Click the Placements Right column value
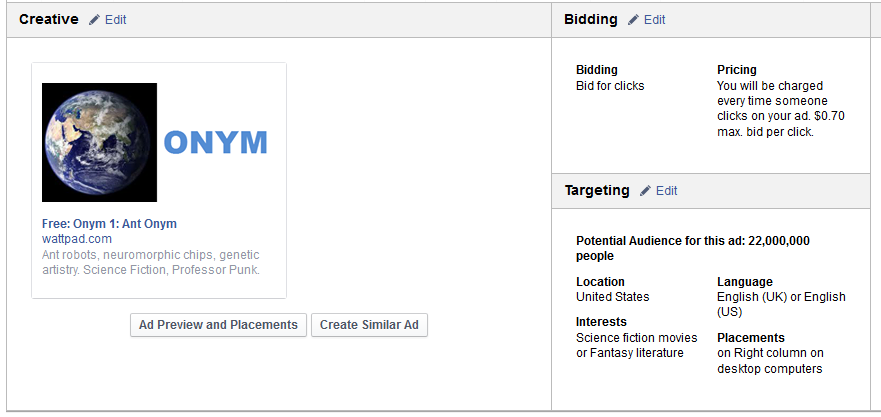This screenshot has width=881, height=417. point(769,361)
